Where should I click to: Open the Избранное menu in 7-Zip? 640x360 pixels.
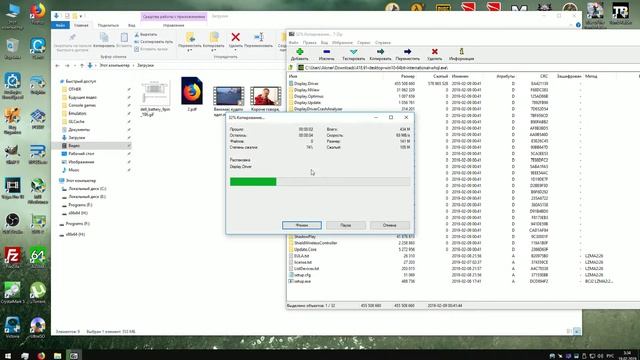(x=342, y=42)
